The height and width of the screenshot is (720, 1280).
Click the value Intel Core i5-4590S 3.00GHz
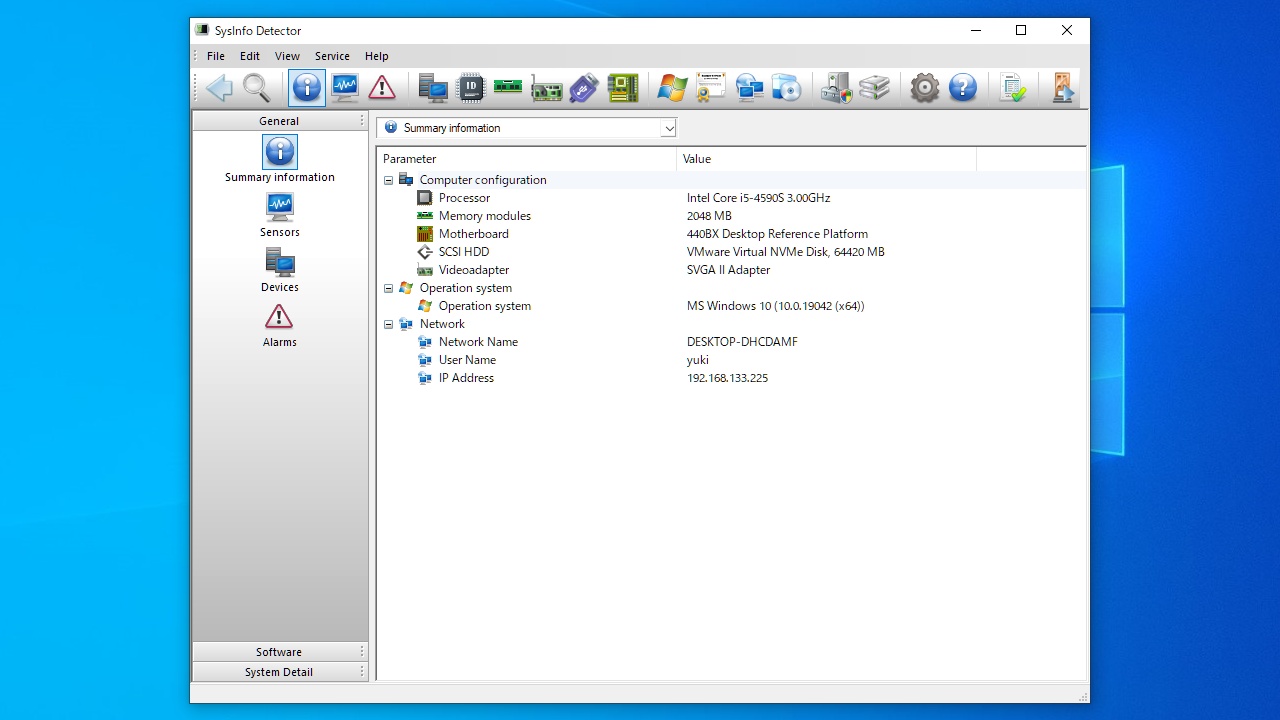click(758, 198)
